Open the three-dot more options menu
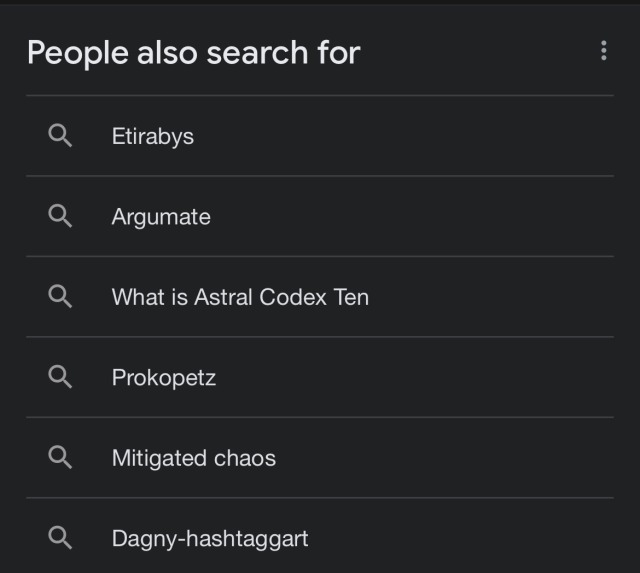Viewport: 640px width, 573px height. (x=603, y=51)
